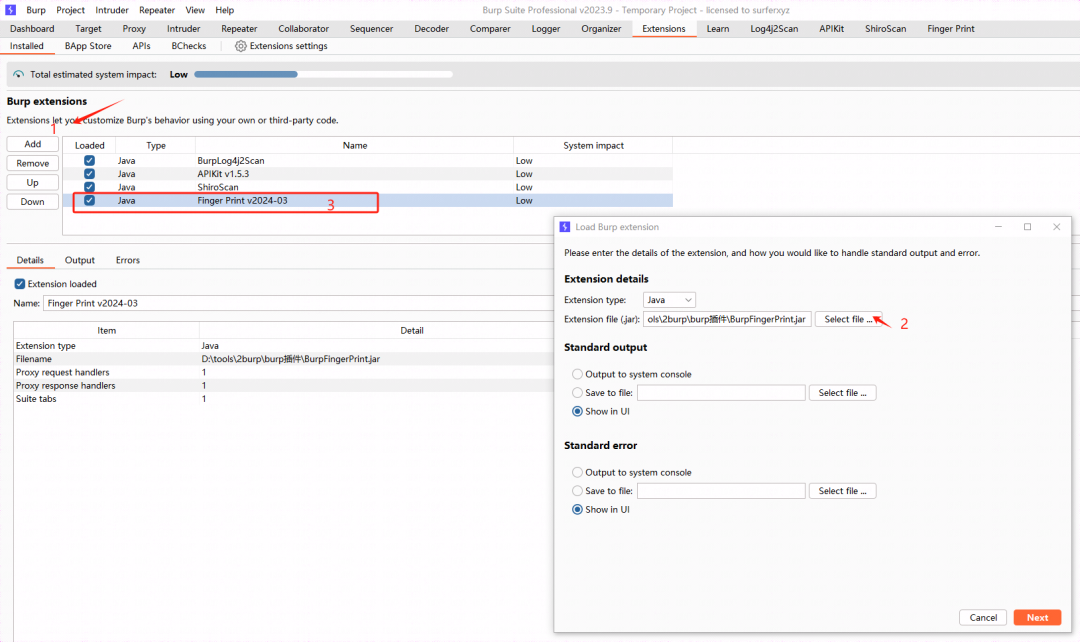Open the ShiroScan tab
The width and height of the screenshot is (1080, 642).
pos(886,29)
